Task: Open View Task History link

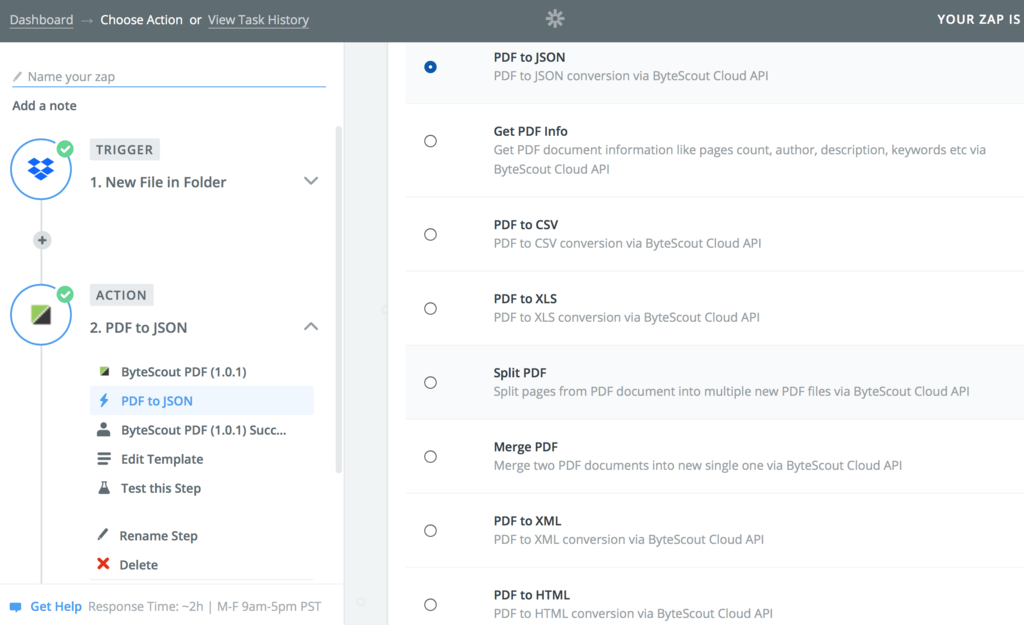Action: pos(258,20)
